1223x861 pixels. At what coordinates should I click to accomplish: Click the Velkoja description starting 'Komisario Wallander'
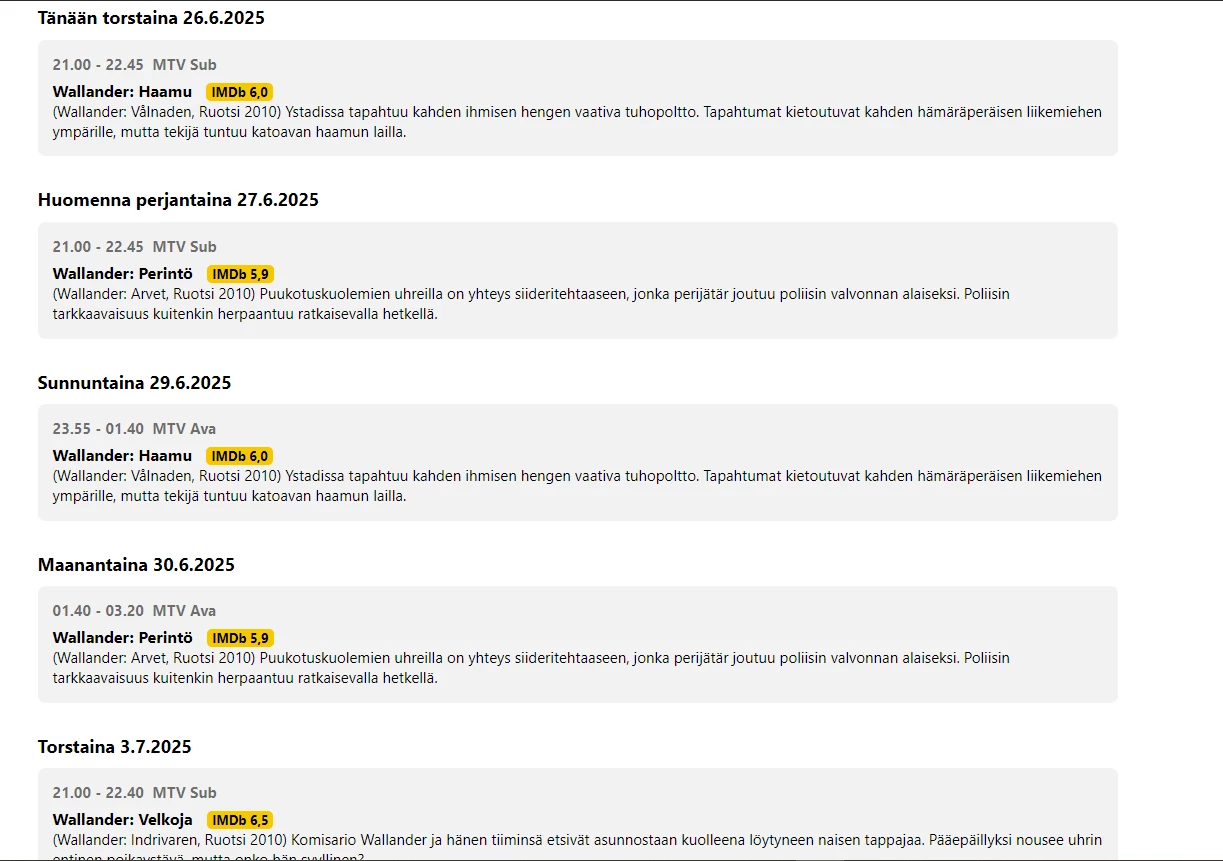(577, 840)
